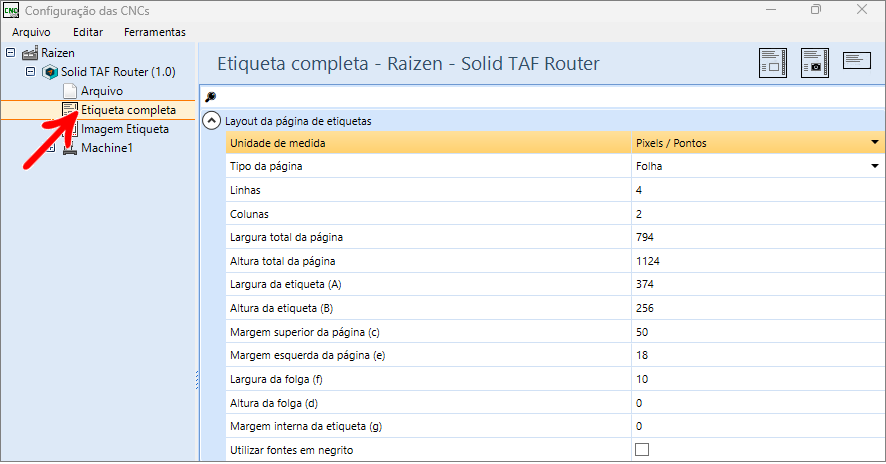Image resolution: width=886 pixels, height=464 pixels.
Task: Select Raizen root tree item
Action: click(x=58, y=53)
